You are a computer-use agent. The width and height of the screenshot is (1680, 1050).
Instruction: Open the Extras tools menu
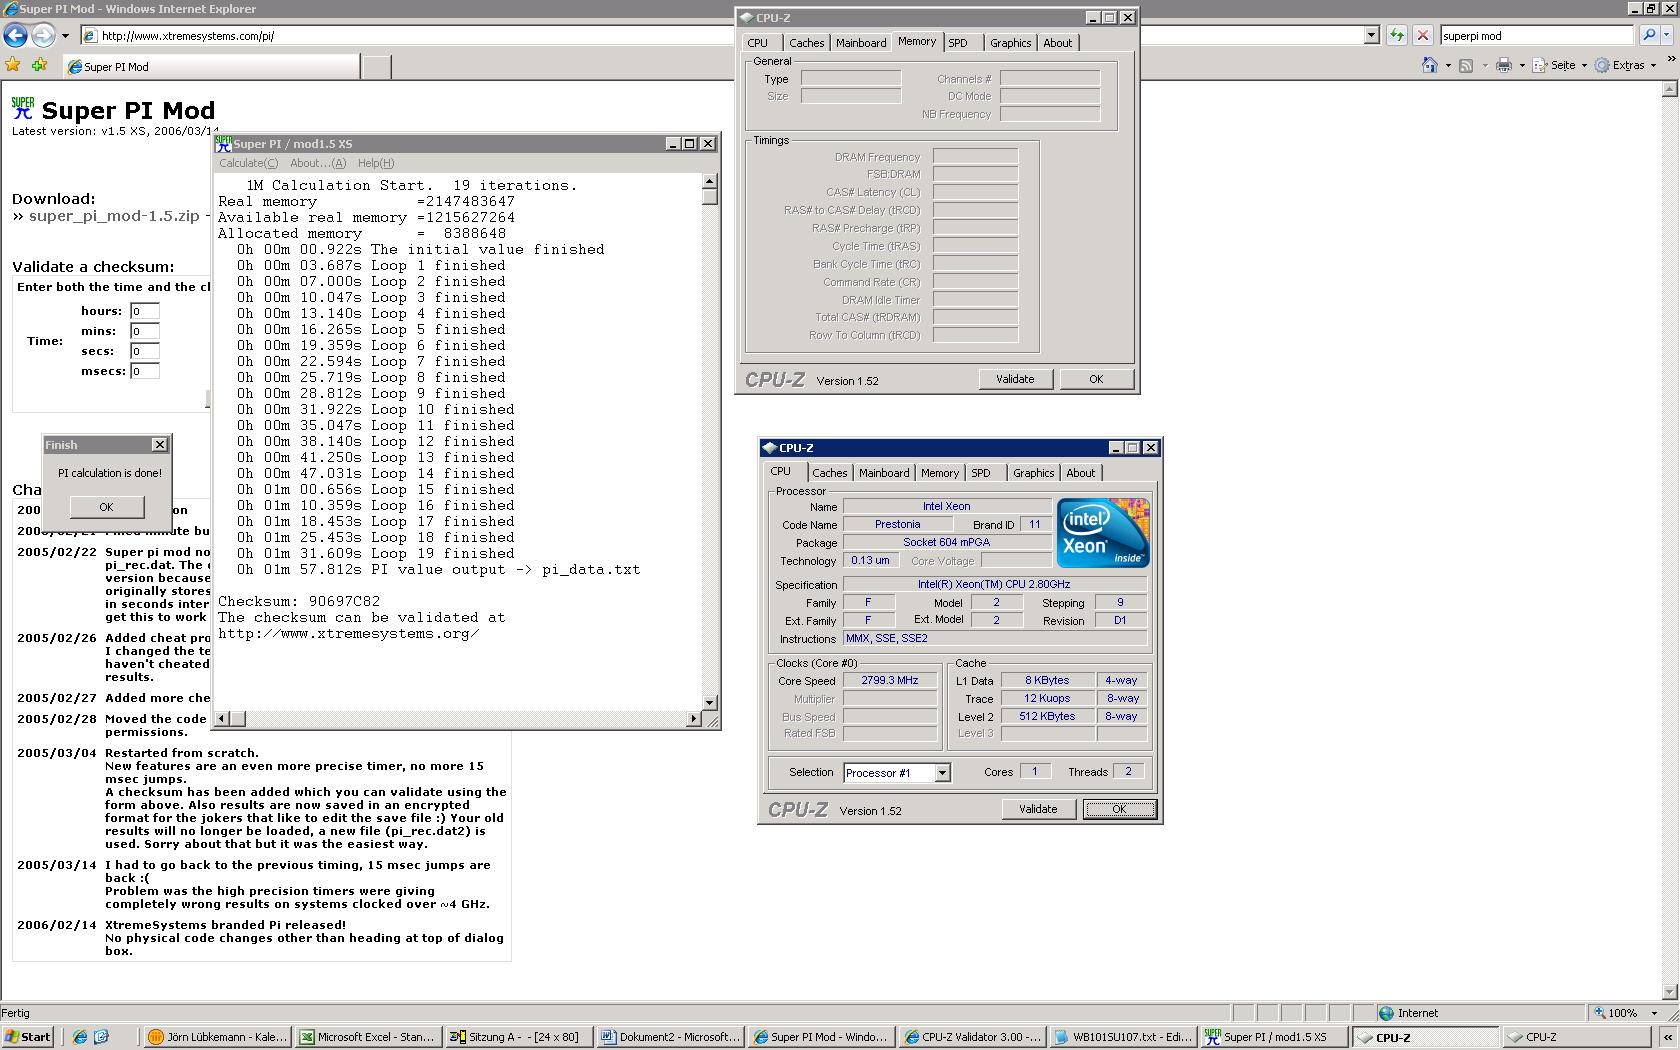[1626, 65]
